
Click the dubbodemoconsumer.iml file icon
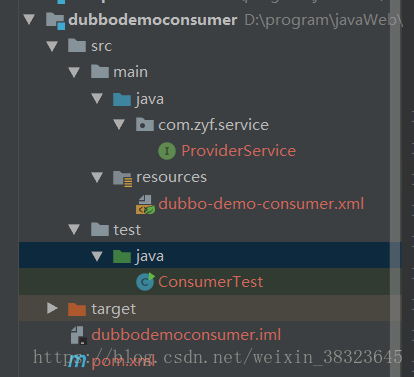pos(79,335)
